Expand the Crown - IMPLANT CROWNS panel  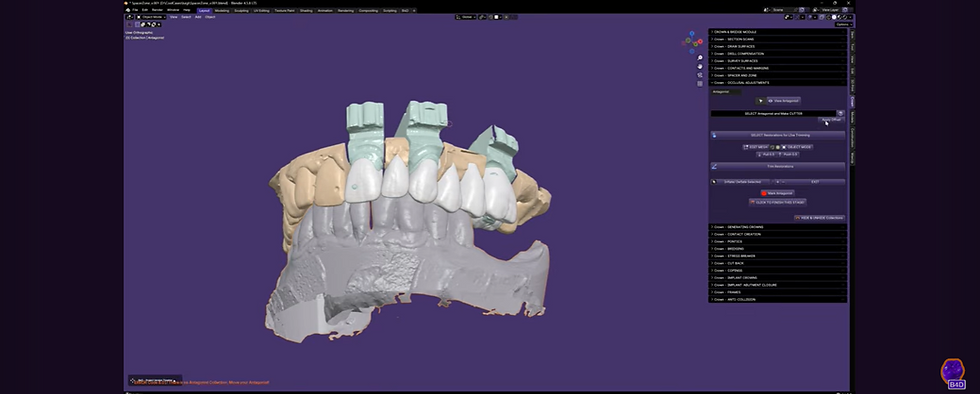778,278
